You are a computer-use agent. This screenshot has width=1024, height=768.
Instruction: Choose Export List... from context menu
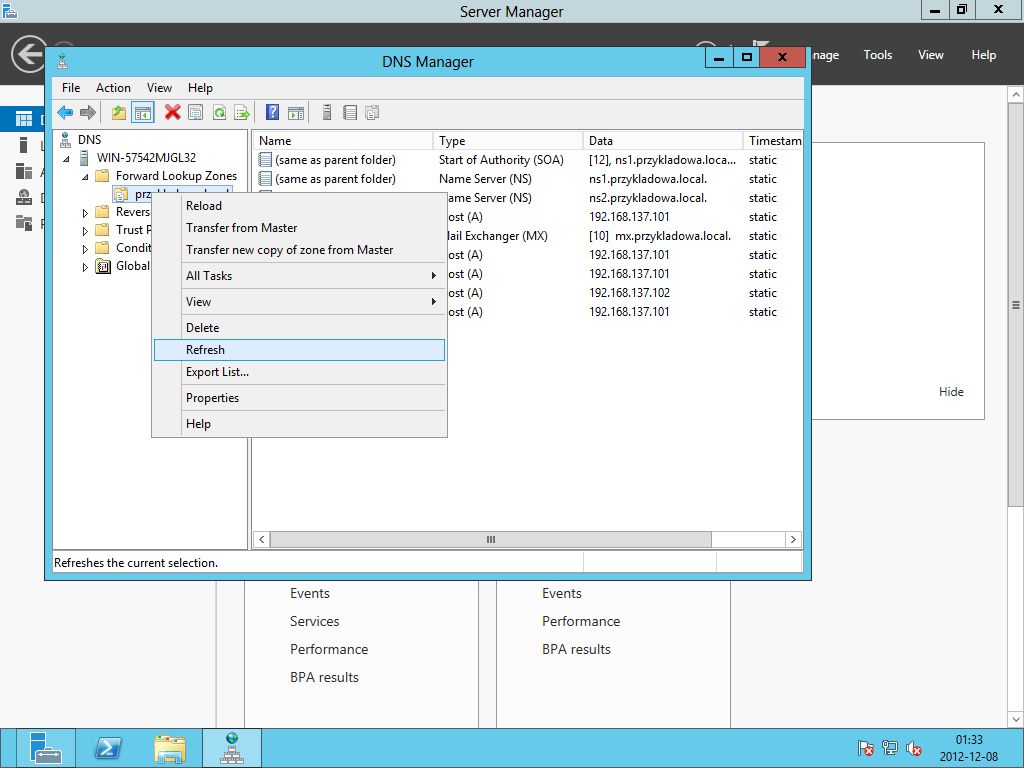300,372
